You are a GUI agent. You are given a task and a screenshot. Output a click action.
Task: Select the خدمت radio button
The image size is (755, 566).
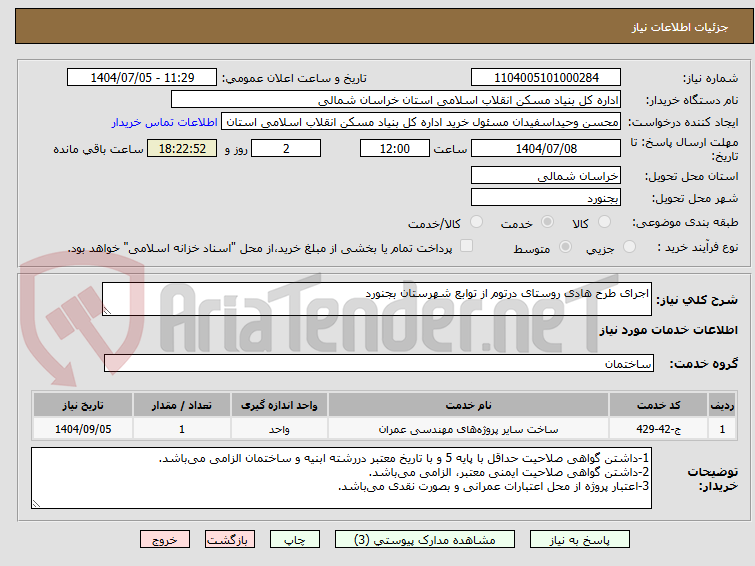(547, 222)
